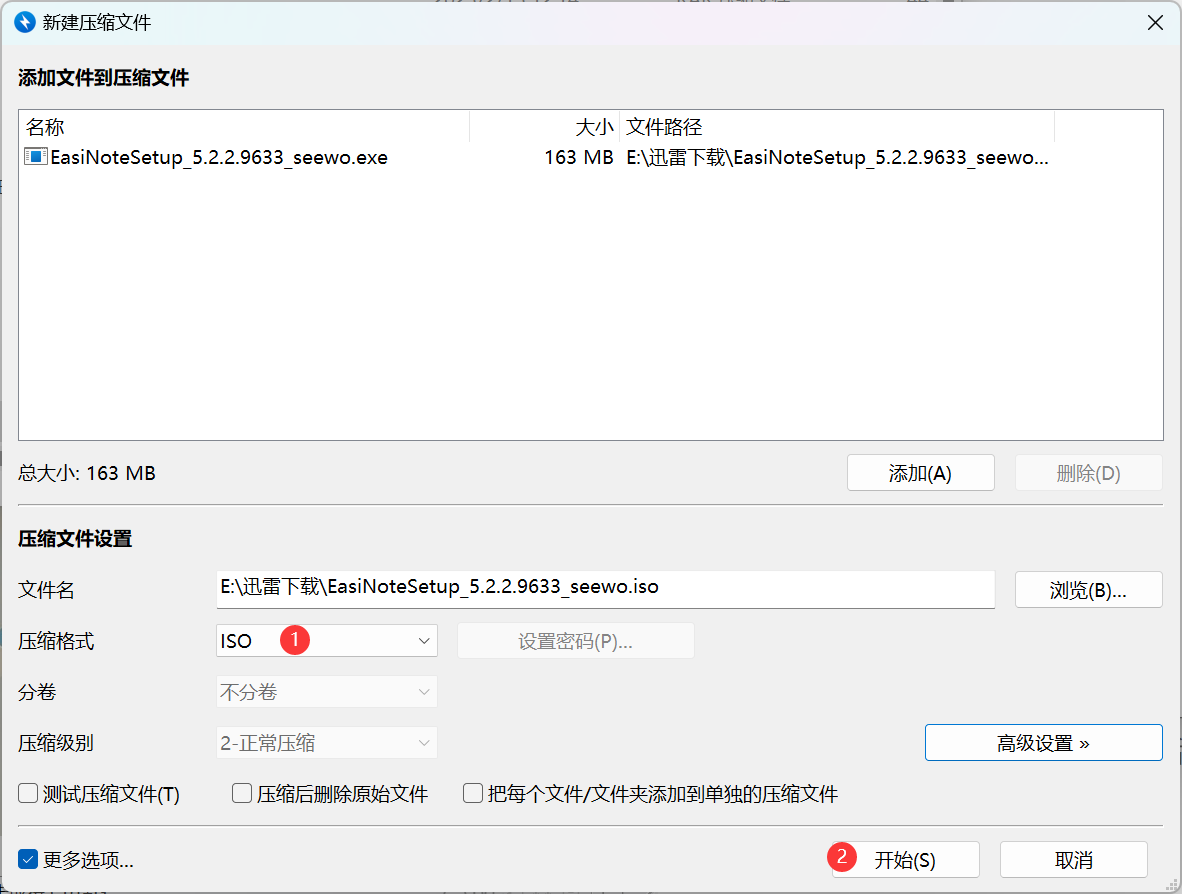Click the 文件路径 column header
Viewport: 1182px width, 894px height.
pyautogui.click(x=836, y=127)
